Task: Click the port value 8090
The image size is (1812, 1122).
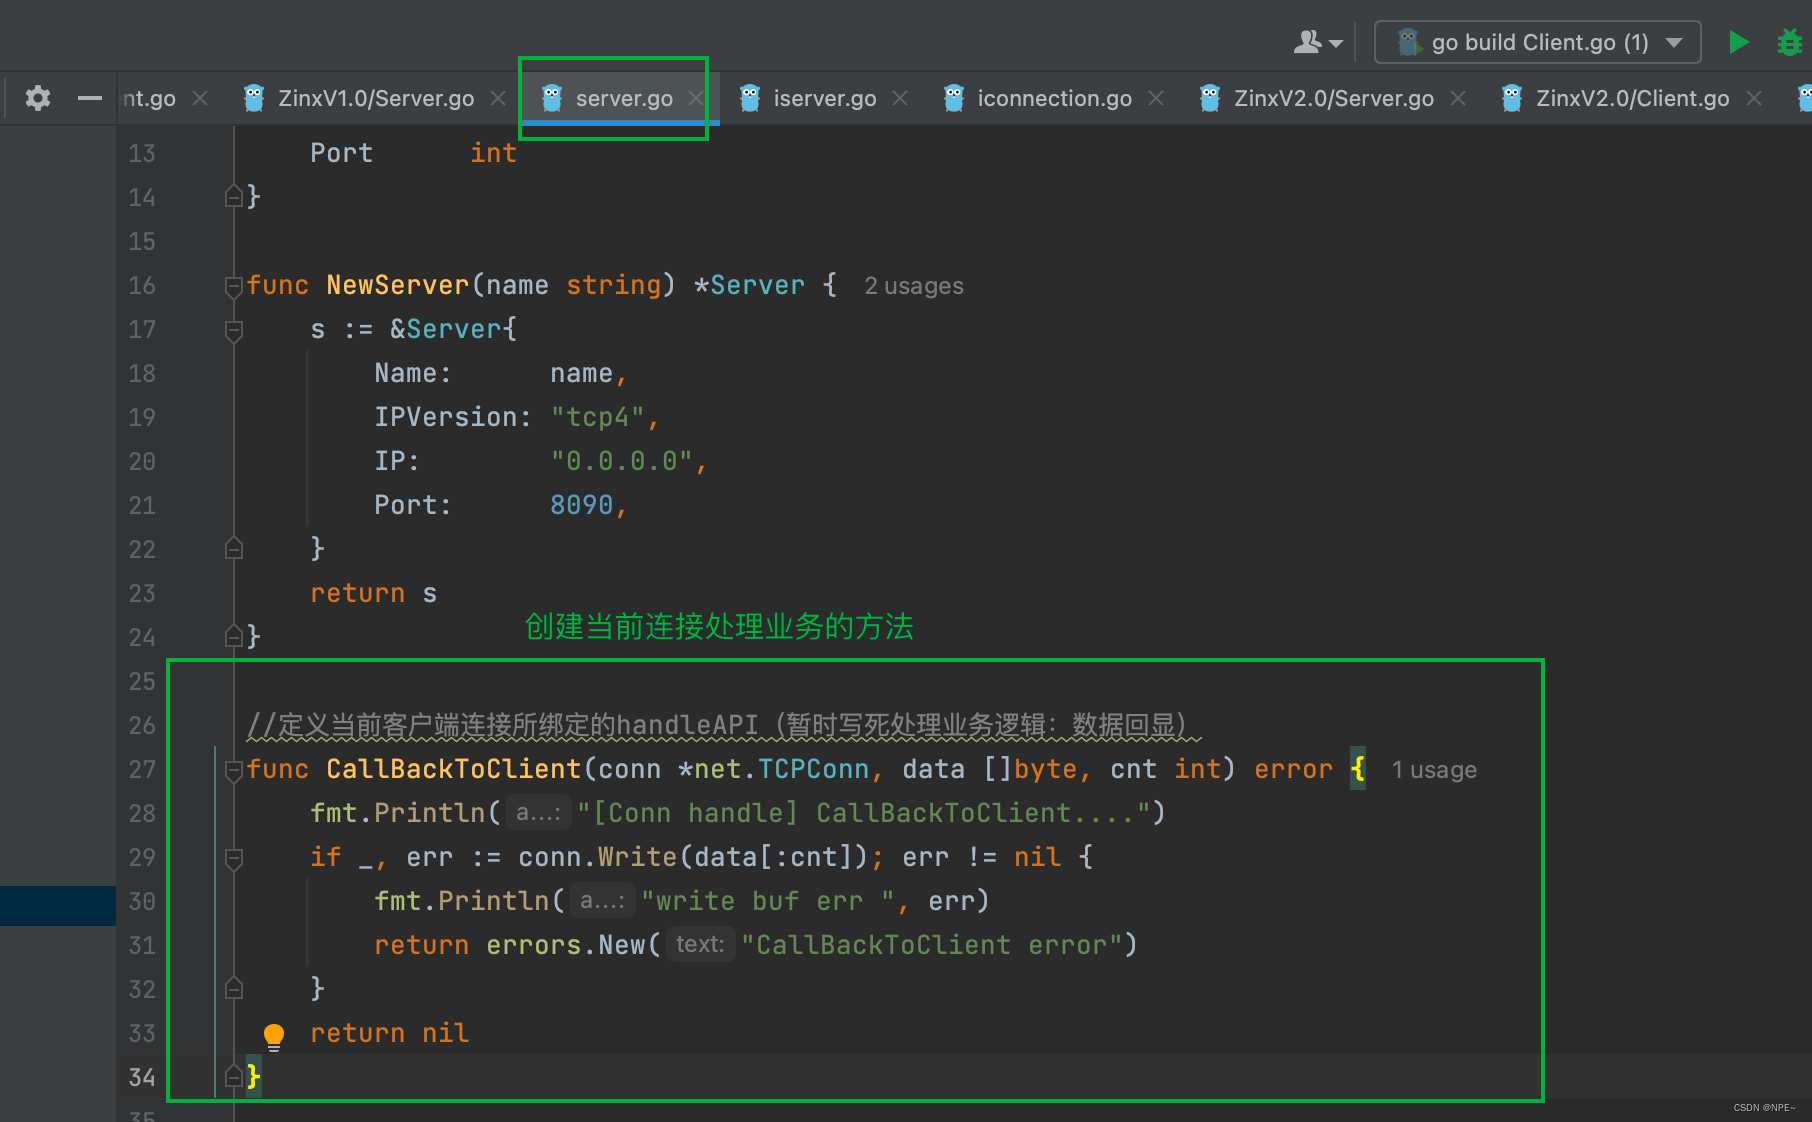Action: pyautogui.click(x=582, y=505)
